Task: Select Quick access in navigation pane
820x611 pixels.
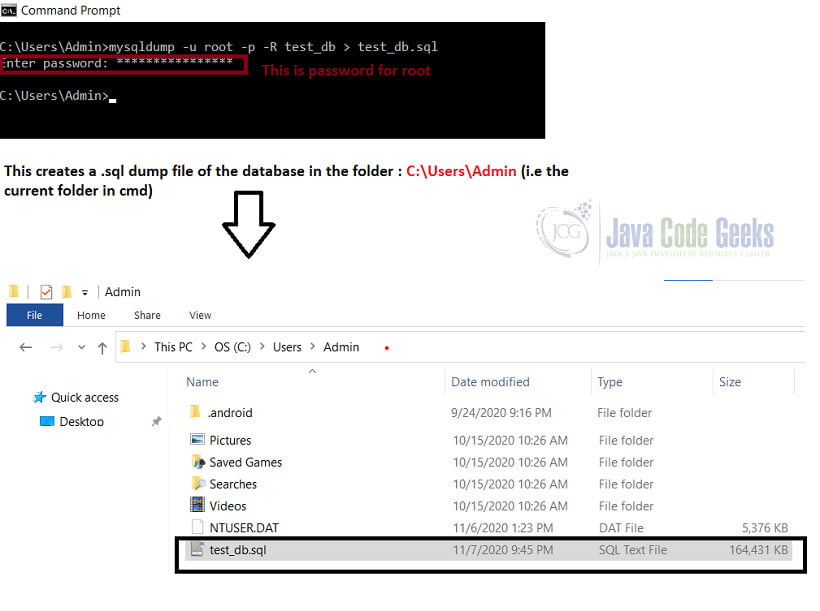Action: click(85, 398)
